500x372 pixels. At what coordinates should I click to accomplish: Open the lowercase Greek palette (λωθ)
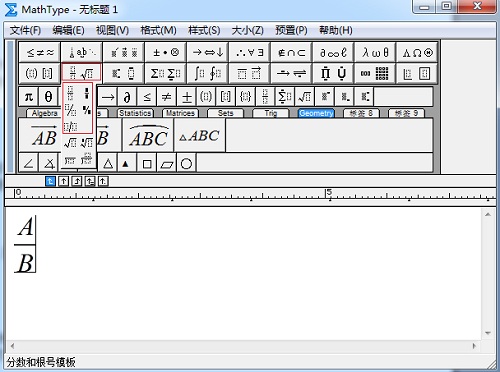376,52
